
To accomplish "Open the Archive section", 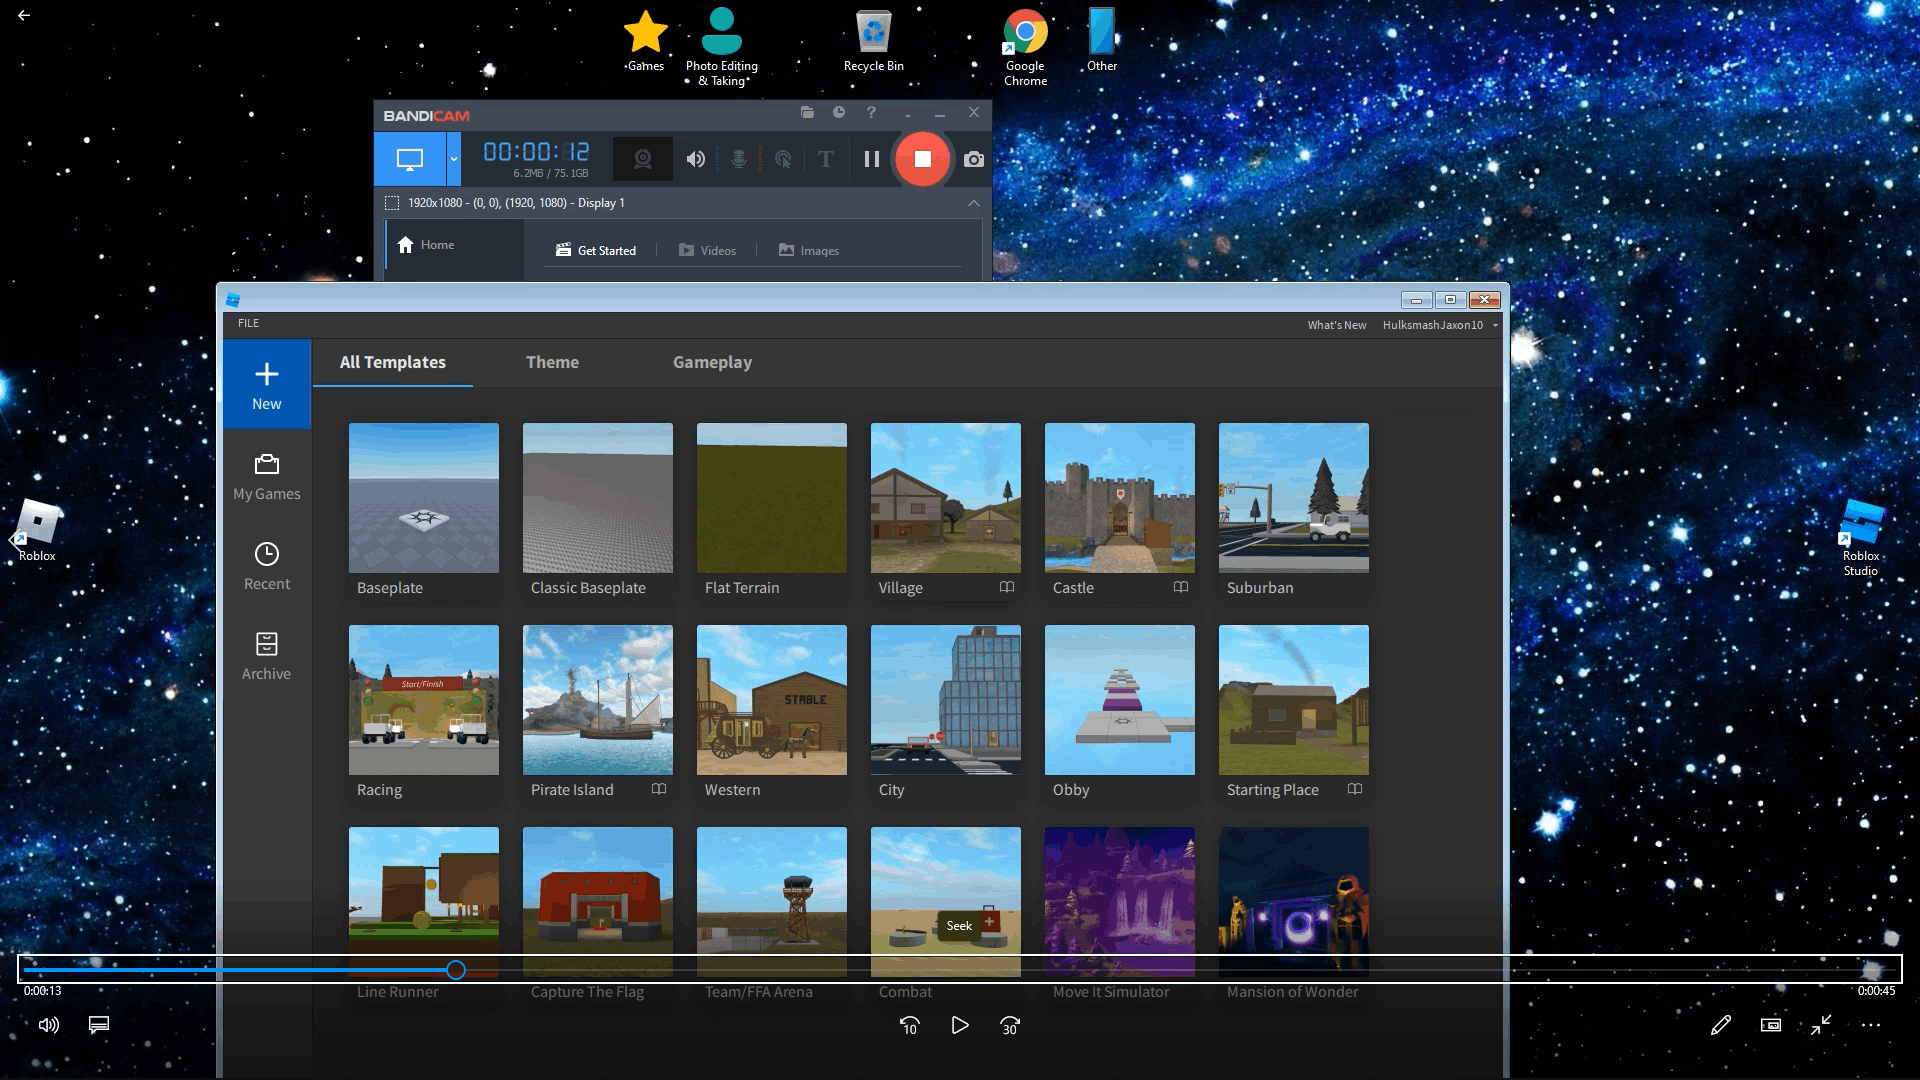I will point(266,657).
